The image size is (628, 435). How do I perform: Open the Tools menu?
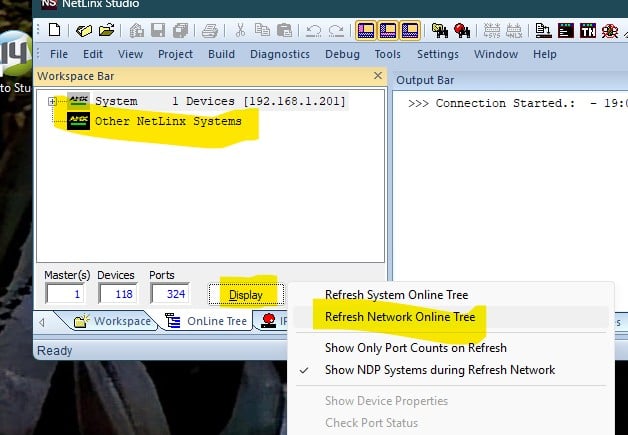pyautogui.click(x=387, y=54)
